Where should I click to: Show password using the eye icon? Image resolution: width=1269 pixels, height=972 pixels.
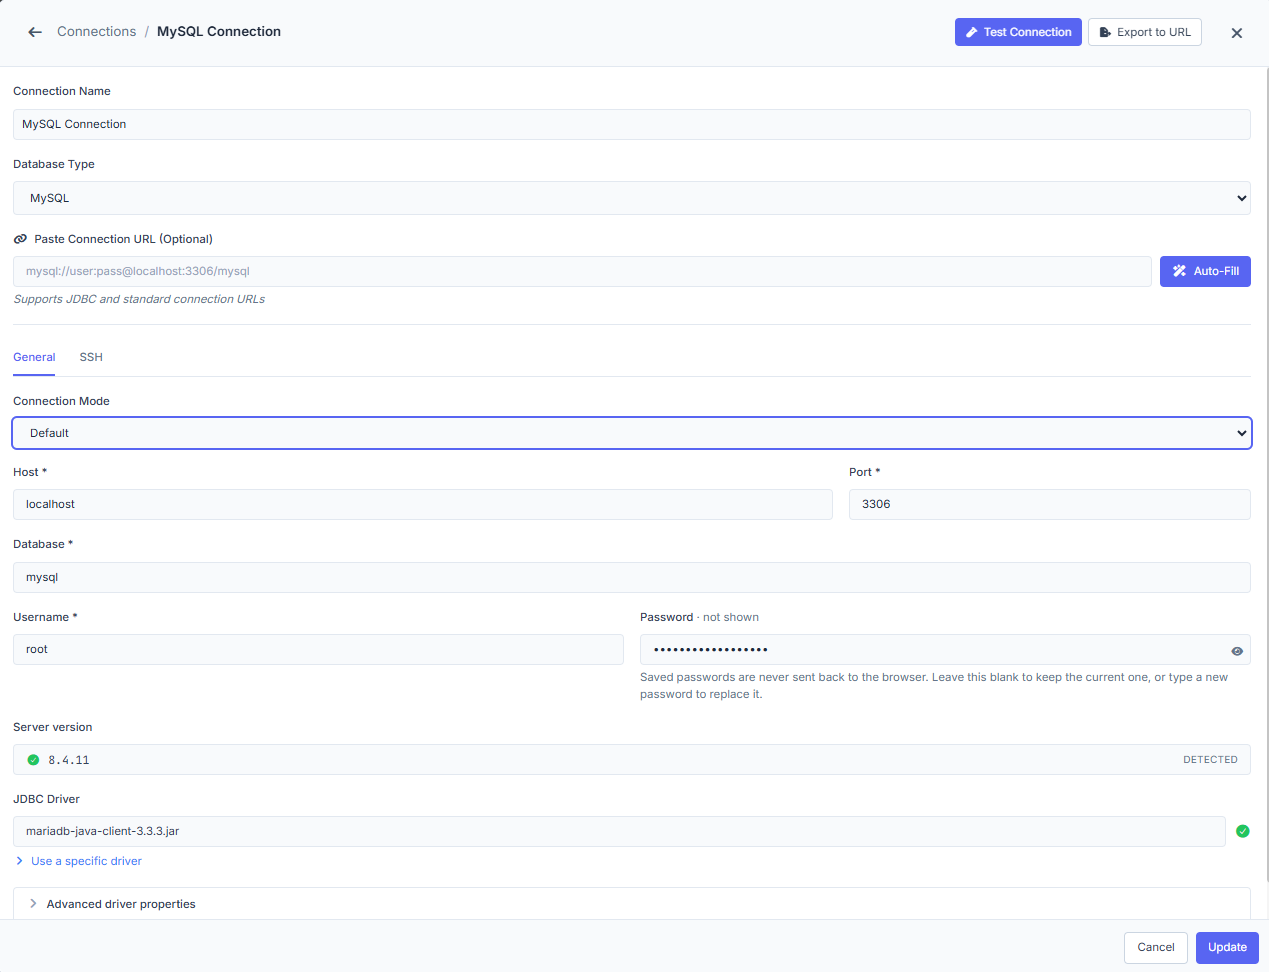[1237, 651]
